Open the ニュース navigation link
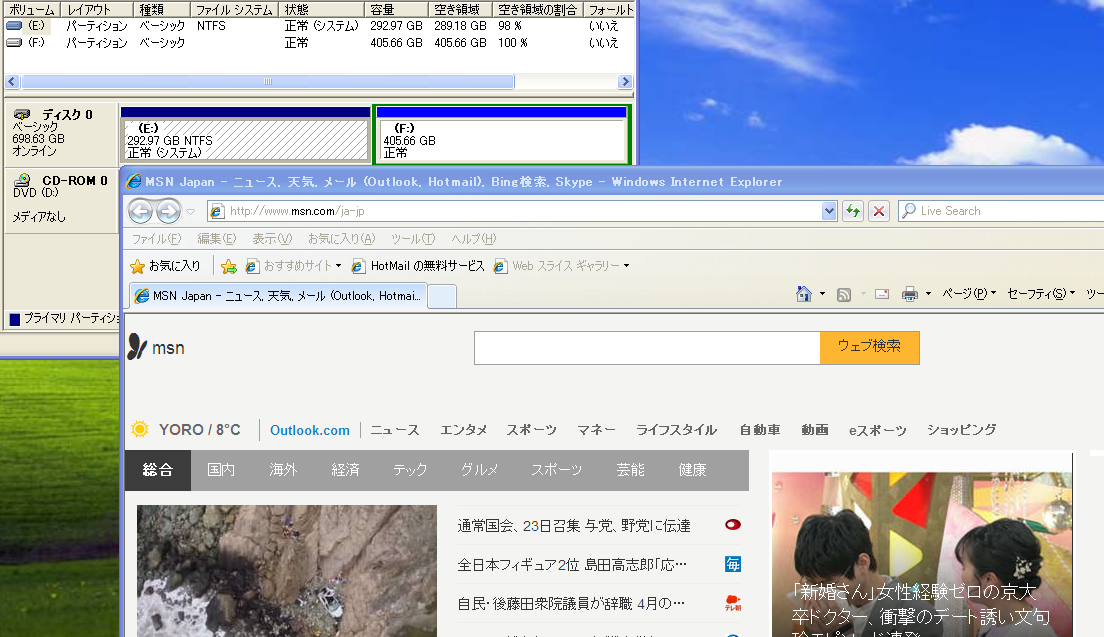 (x=395, y=430)
